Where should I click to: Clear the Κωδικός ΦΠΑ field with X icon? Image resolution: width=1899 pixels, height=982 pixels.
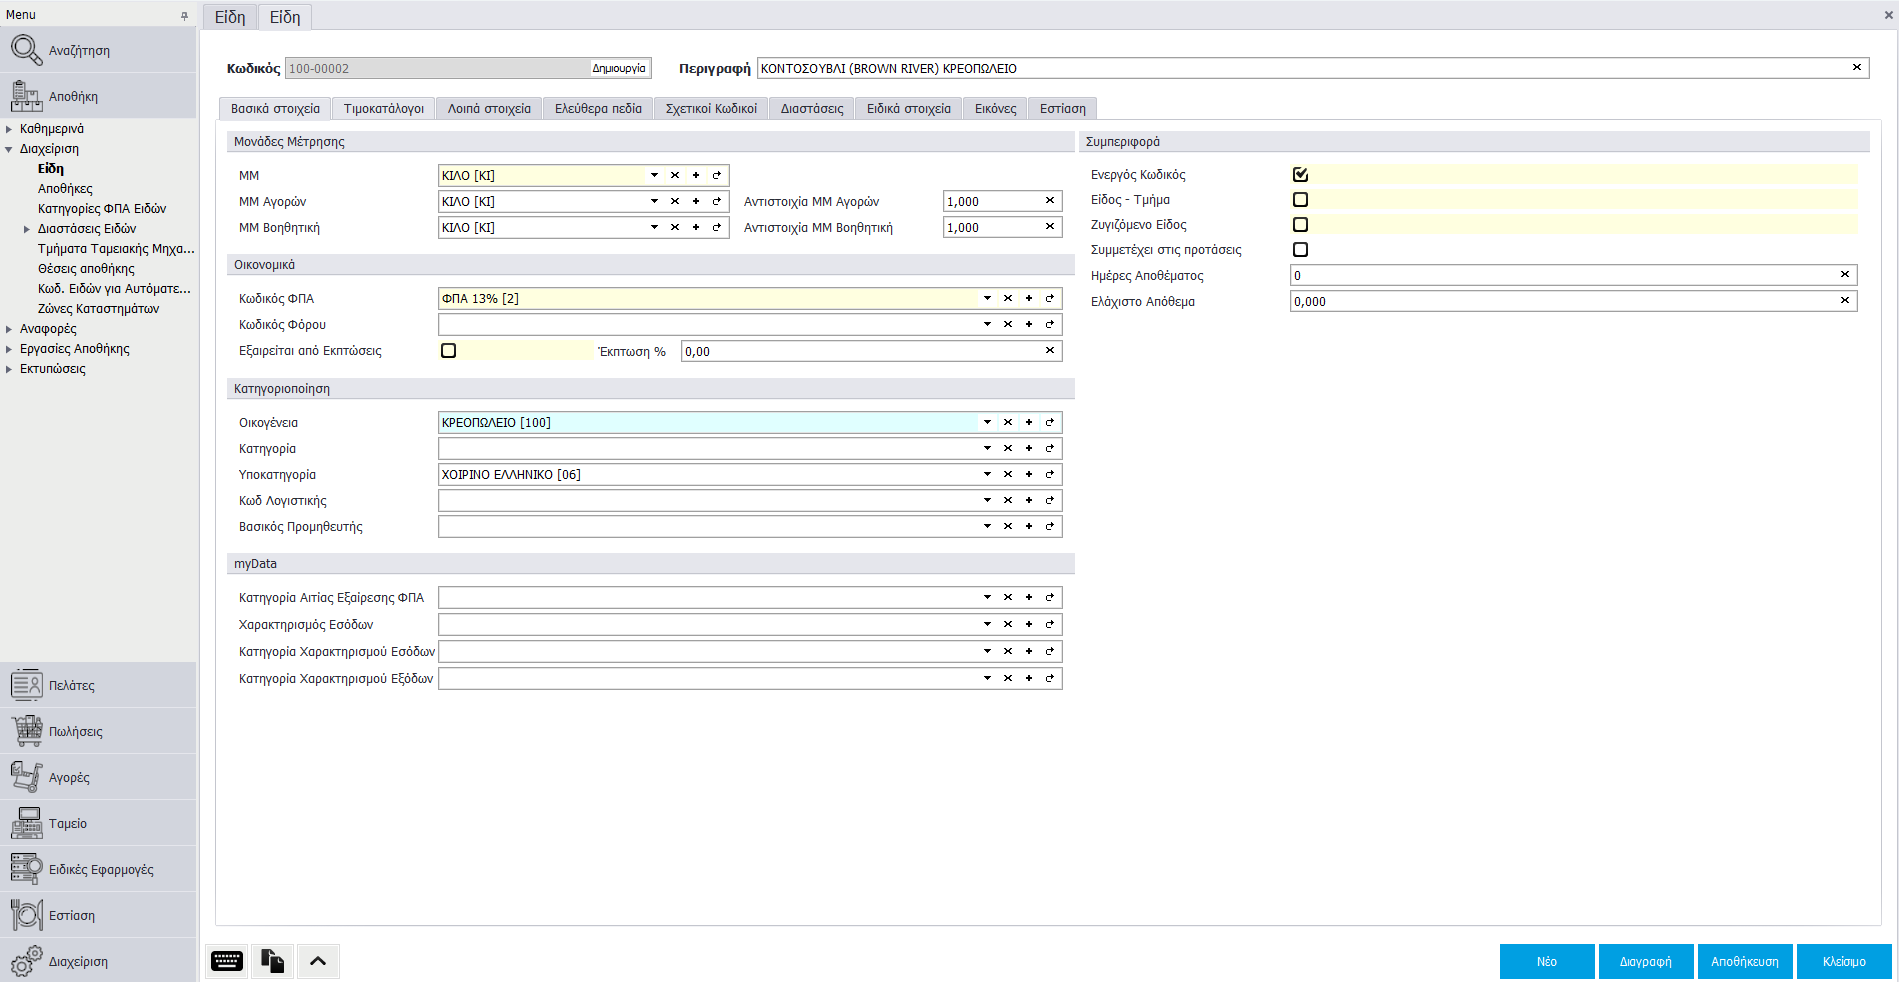point(1008,298)
